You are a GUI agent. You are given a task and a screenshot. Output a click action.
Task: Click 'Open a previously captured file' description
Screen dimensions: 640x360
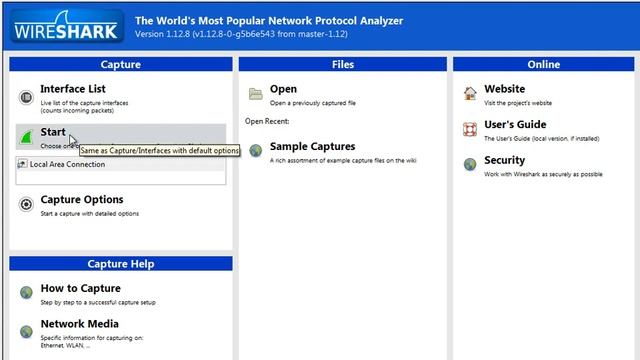[x=313, y=103]
